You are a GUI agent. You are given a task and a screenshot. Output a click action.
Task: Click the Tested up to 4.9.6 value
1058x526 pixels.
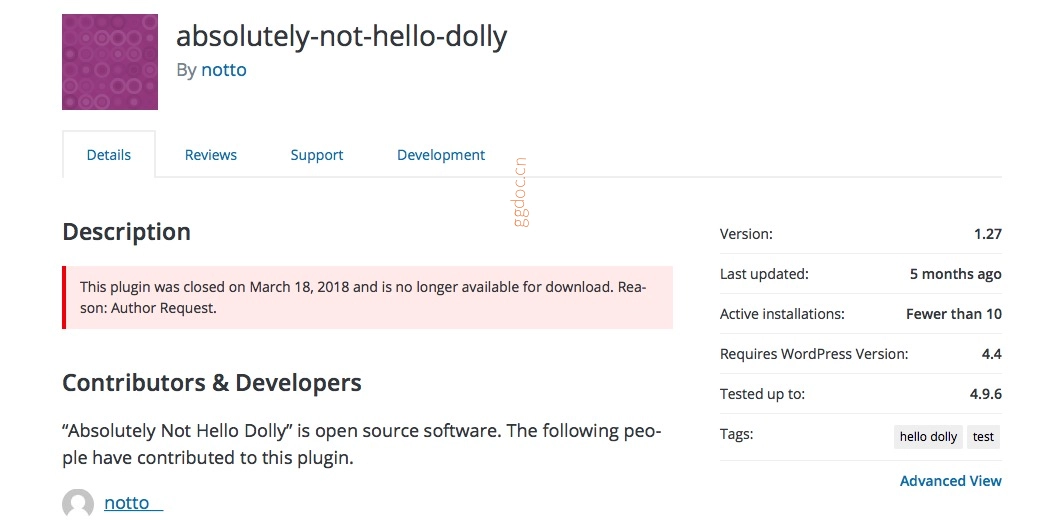pyautogui.click(x=986, y=394)
